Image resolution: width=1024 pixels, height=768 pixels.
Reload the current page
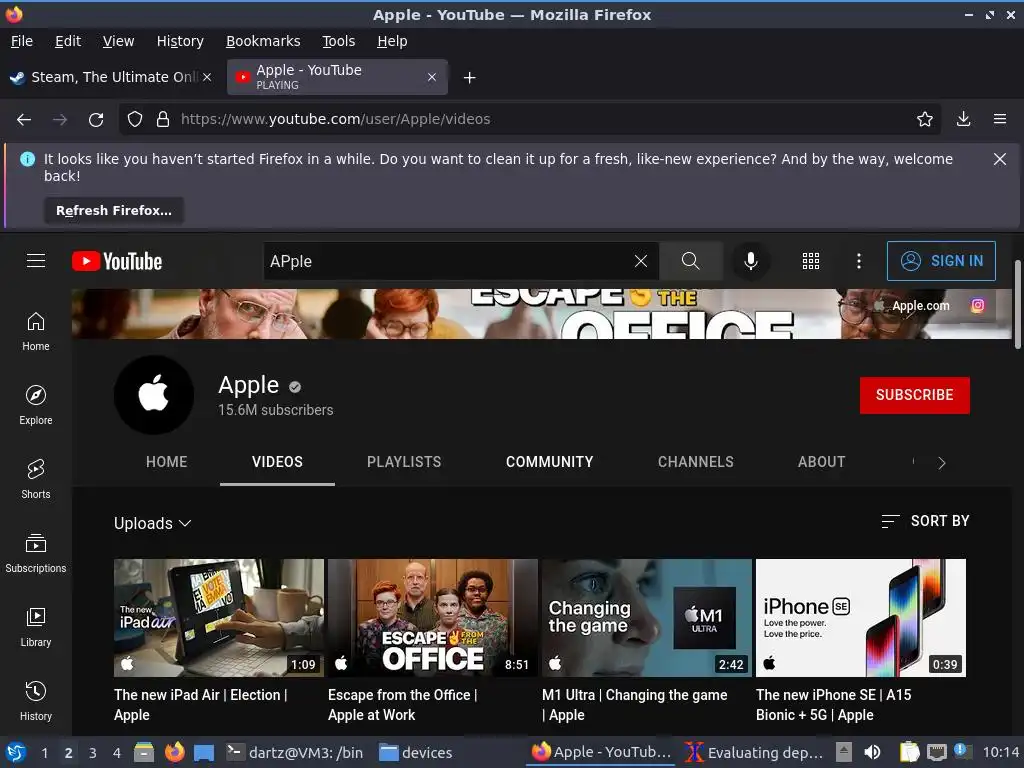(96, 120)
